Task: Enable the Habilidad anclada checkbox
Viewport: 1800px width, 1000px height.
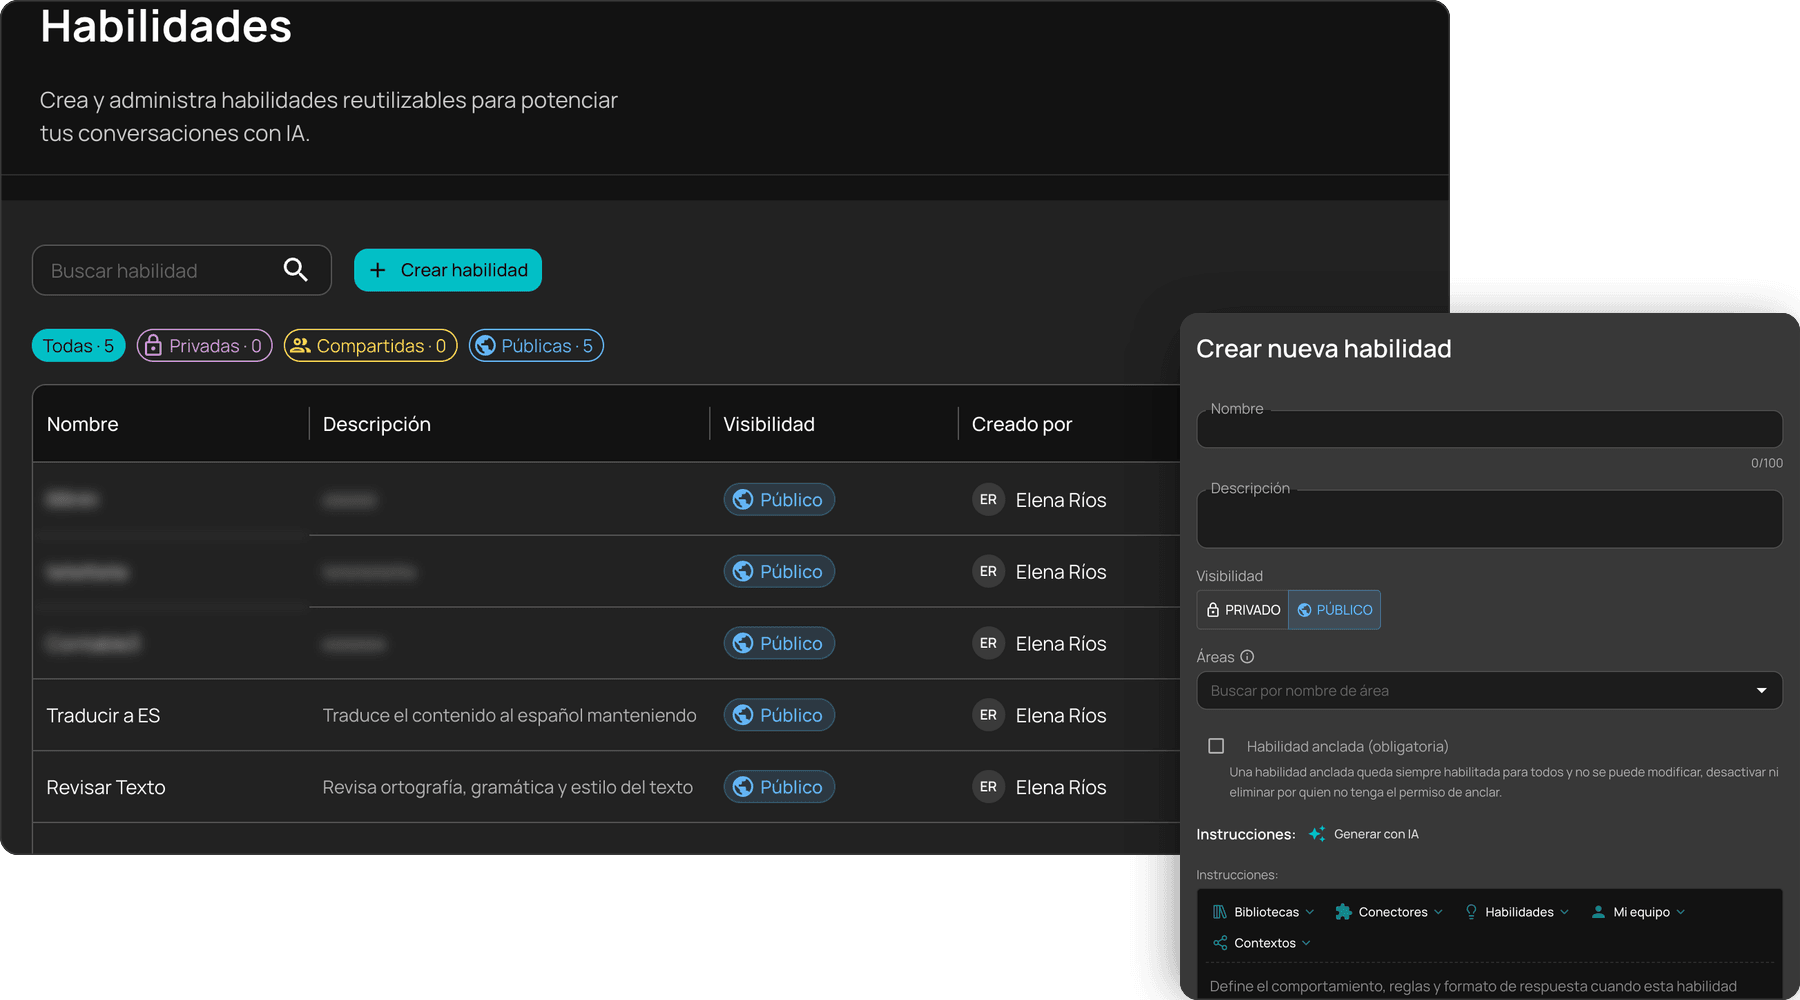Action: (1216, 746)
